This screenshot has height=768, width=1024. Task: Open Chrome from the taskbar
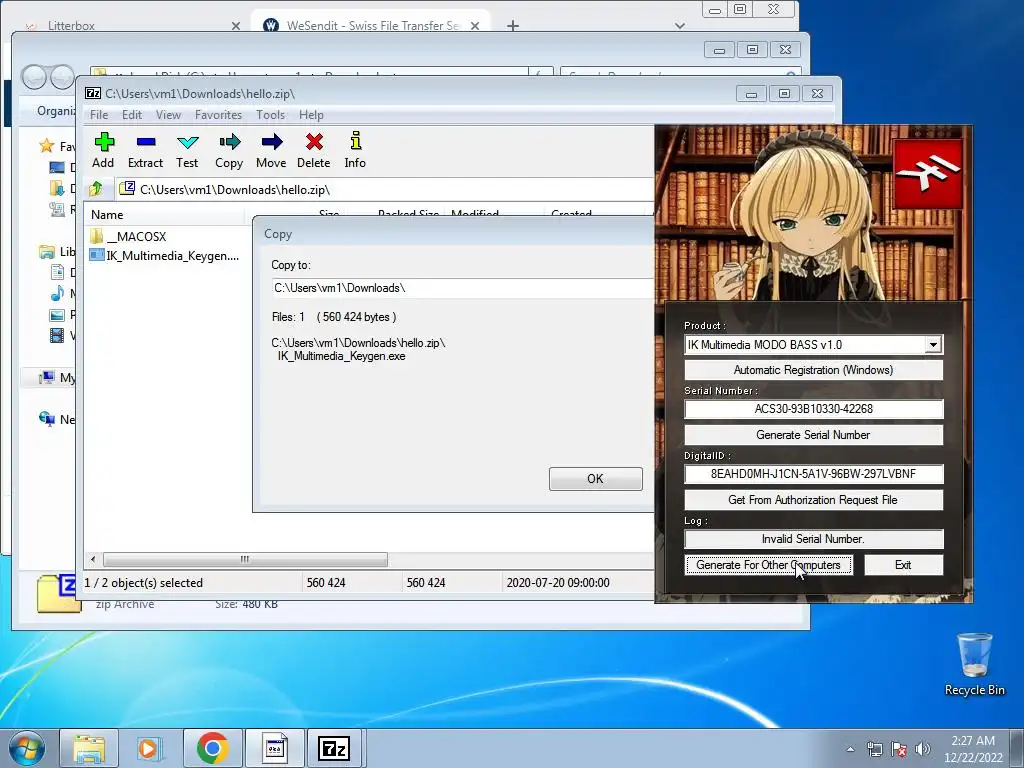click(212, 748)
